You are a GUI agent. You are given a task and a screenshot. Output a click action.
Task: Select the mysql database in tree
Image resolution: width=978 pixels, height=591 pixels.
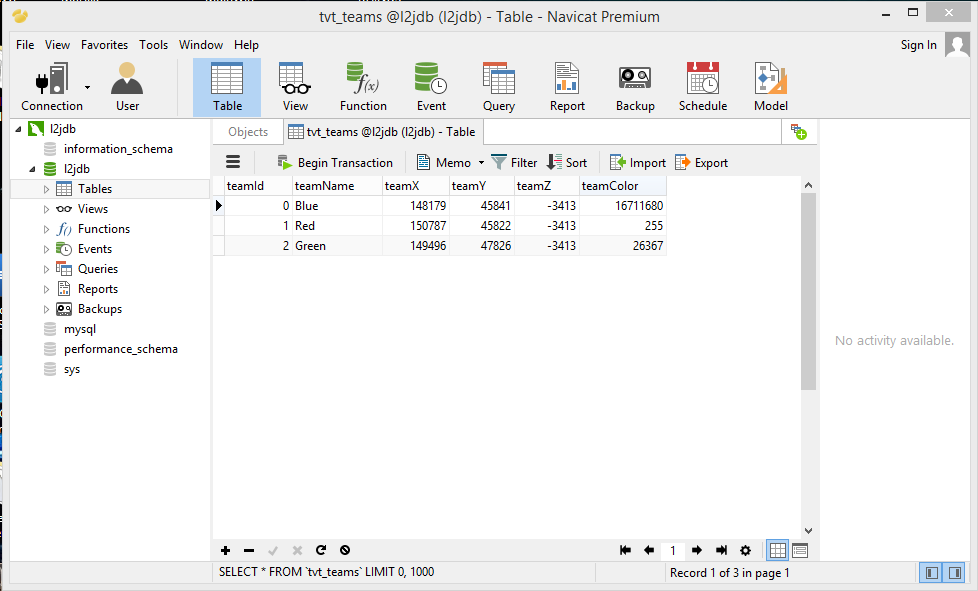[x=80, y=329]
